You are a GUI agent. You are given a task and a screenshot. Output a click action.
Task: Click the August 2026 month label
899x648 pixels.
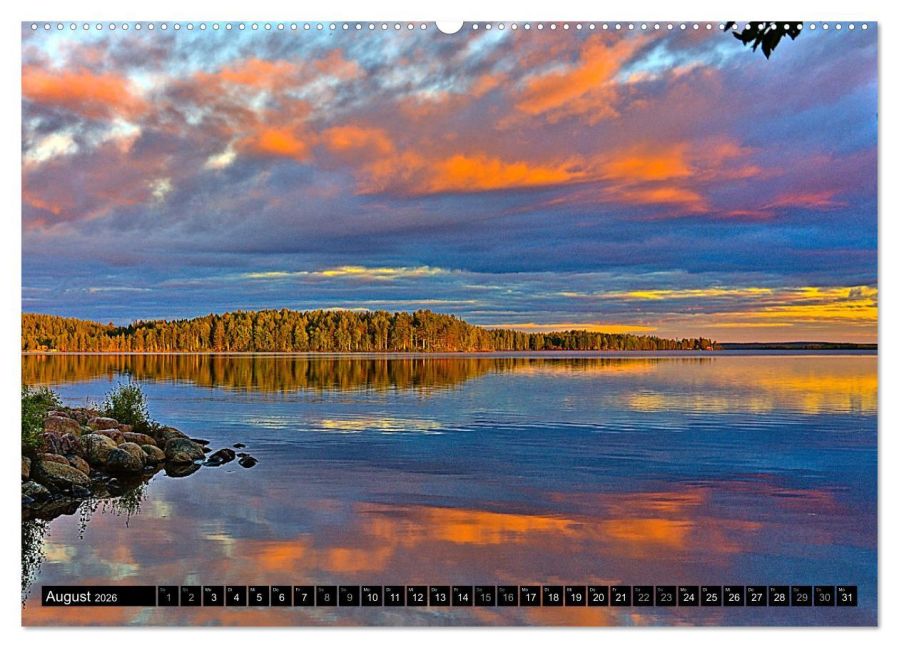pyautogui.click(x=82, y=597)
